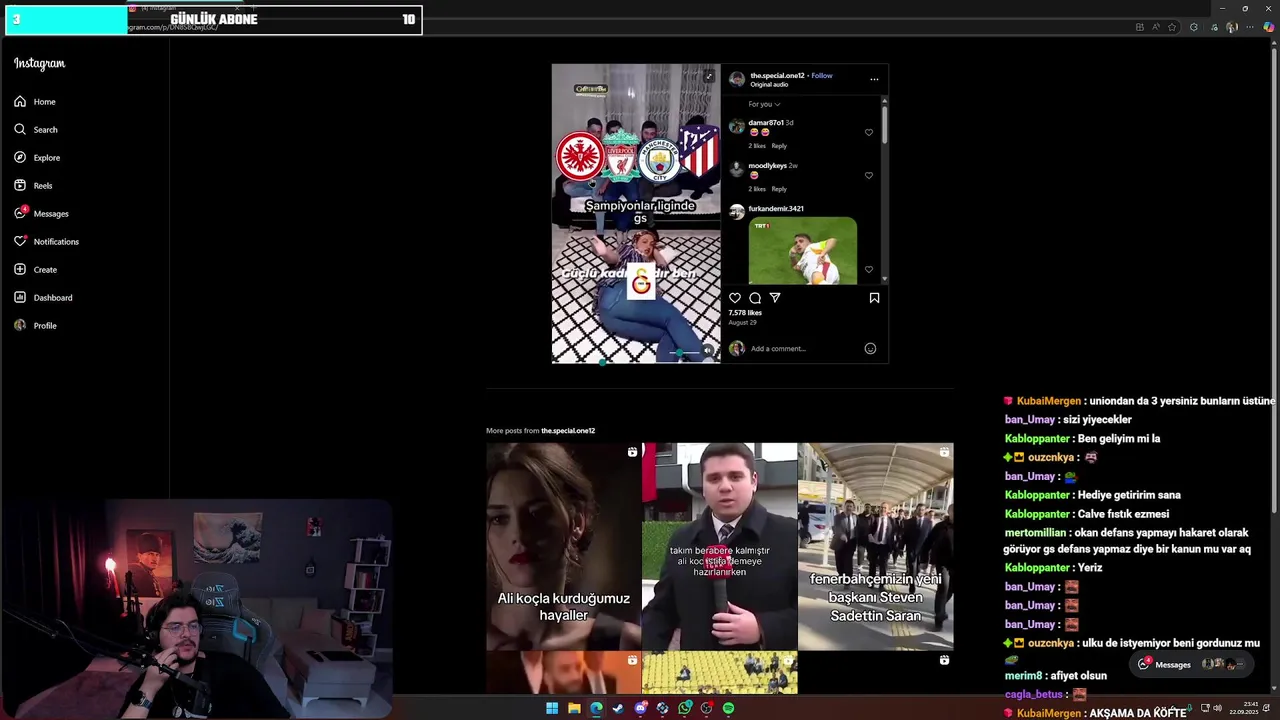Open Messages in Instagram sidebar
This screenshot has width=1280, height=720.
point(41,214)
